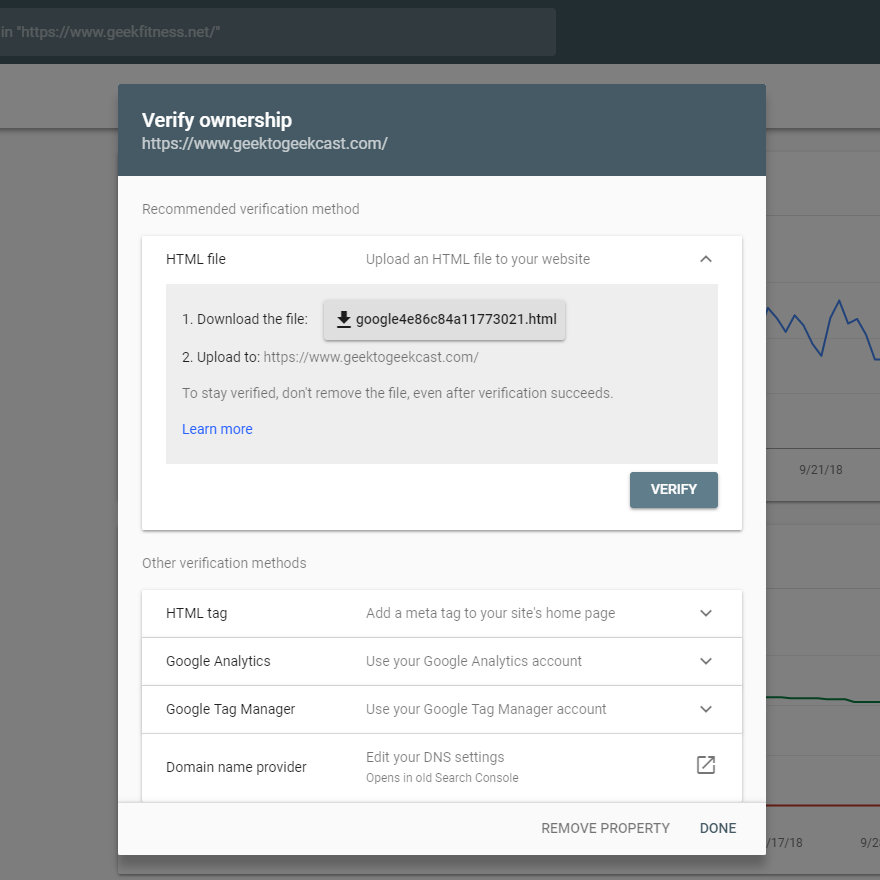Click the external link icon beside DNS settings
Screen dimensions: 880x880
pos(706,764)
